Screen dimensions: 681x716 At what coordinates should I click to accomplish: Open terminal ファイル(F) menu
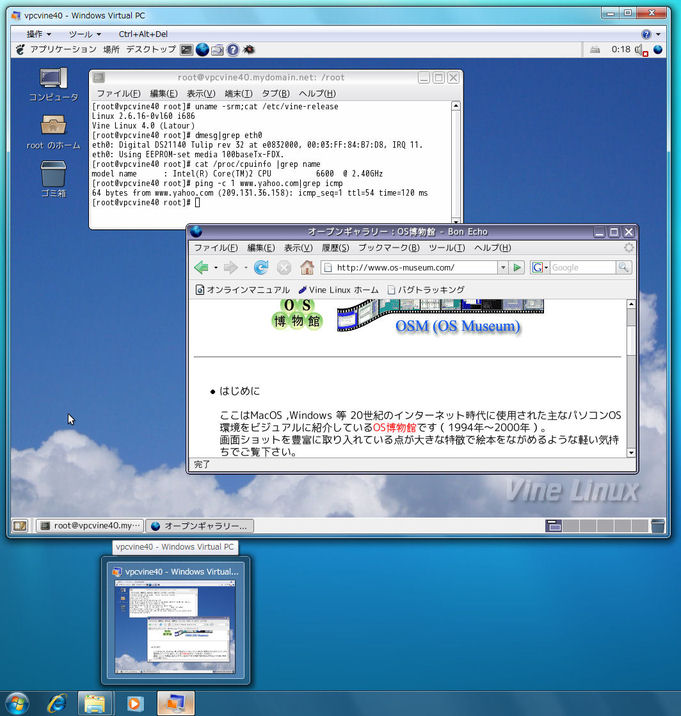click(x=118, y=94)
